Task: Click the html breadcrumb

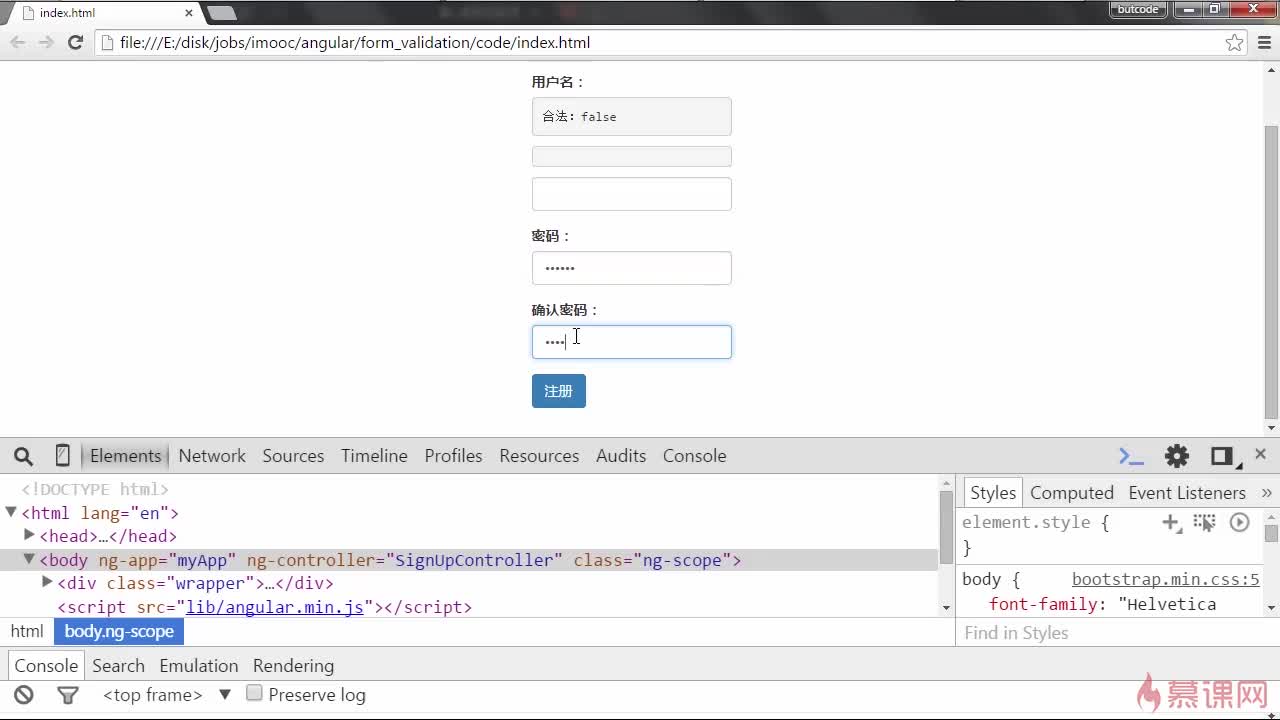Action: pyautogui.click(x=27, y=632)
